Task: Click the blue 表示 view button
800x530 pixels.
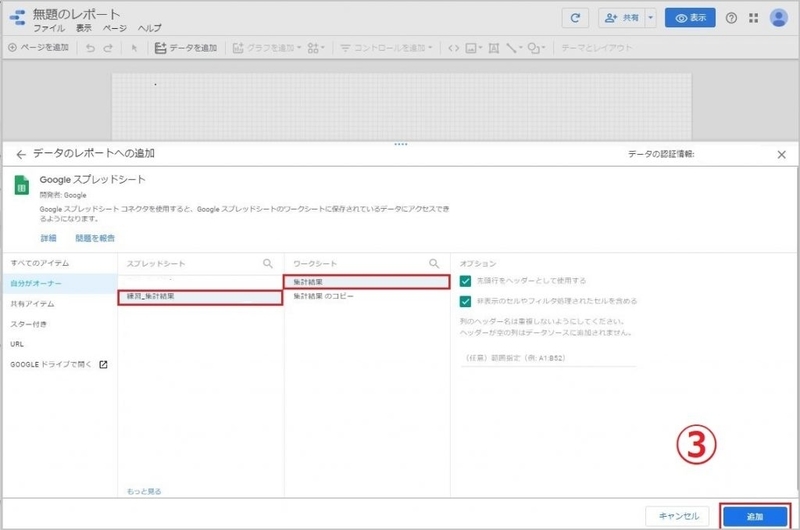Action: point(690,18)
